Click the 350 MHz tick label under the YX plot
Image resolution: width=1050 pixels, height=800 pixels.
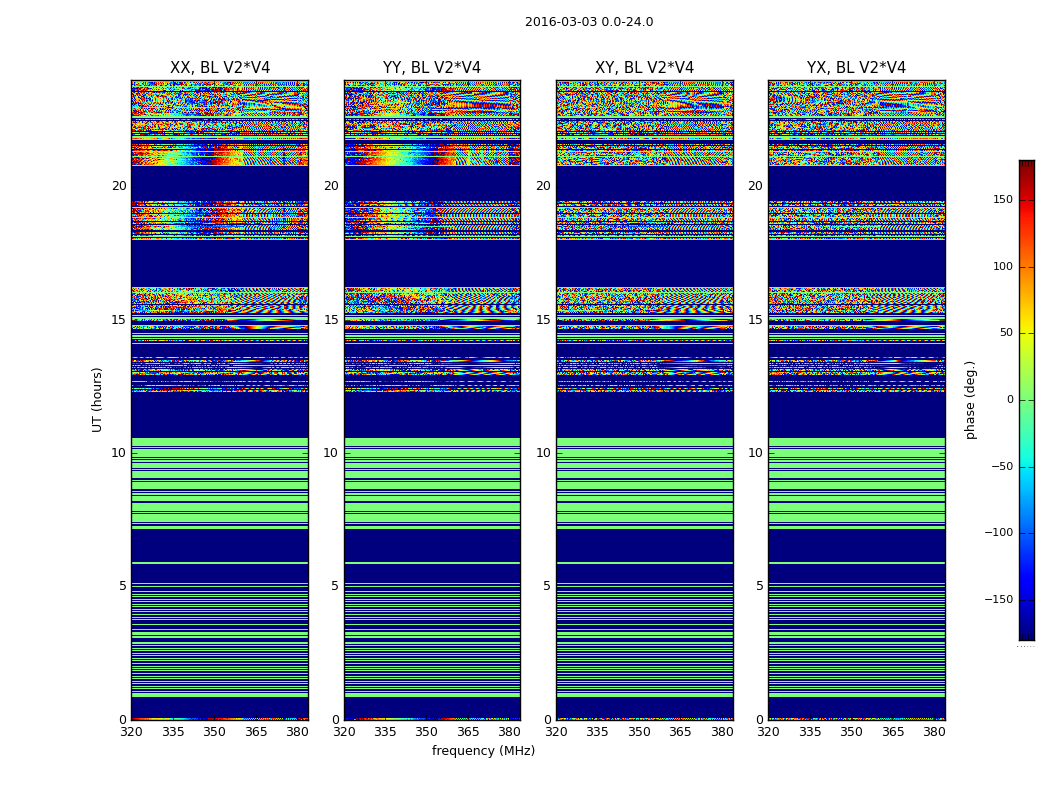click(x=851, y=732)
